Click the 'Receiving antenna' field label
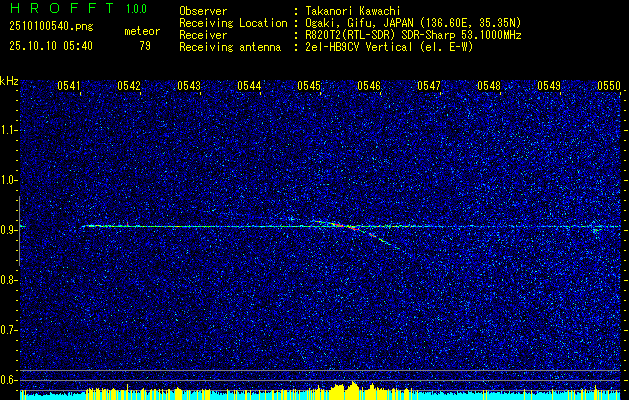The width and height of the screenshot is (629, 400). pos(230,47)
